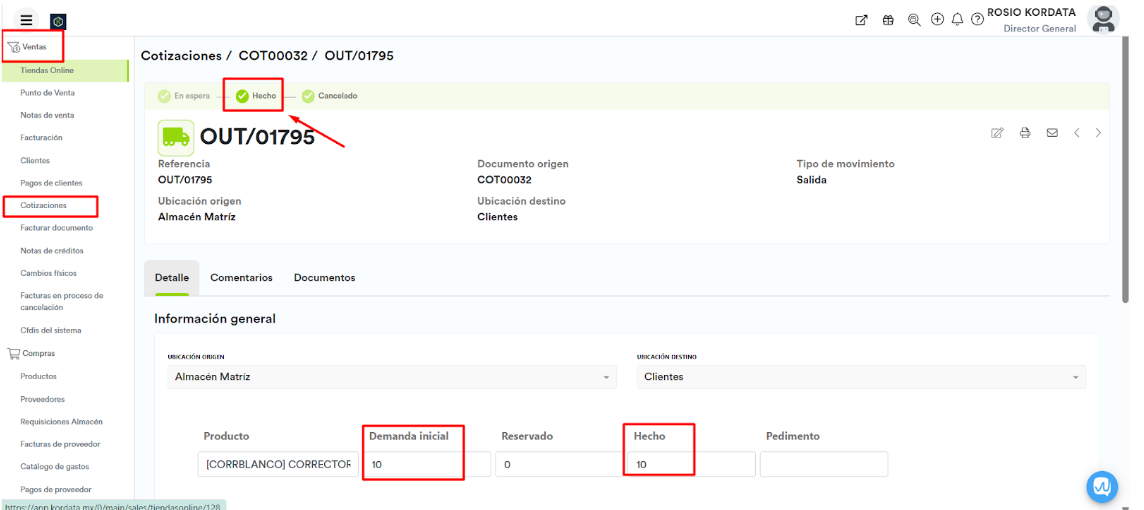
Task: Switch to the Comentarios tab
Action: pos(241,277)
